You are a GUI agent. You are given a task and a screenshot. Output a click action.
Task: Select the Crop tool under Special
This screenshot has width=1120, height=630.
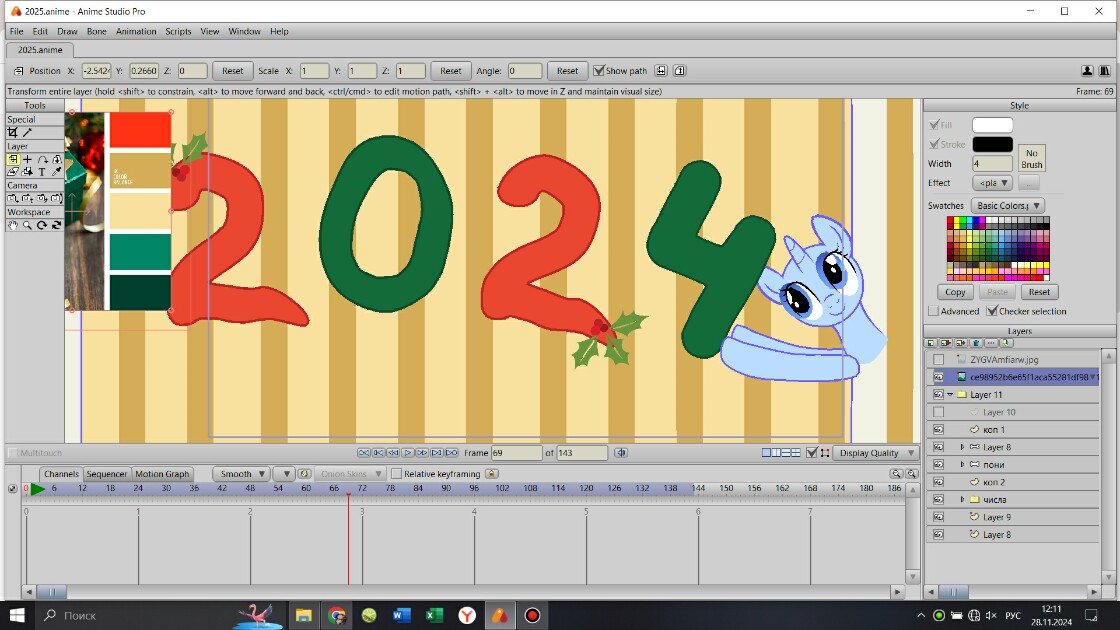tap(13, 133)
